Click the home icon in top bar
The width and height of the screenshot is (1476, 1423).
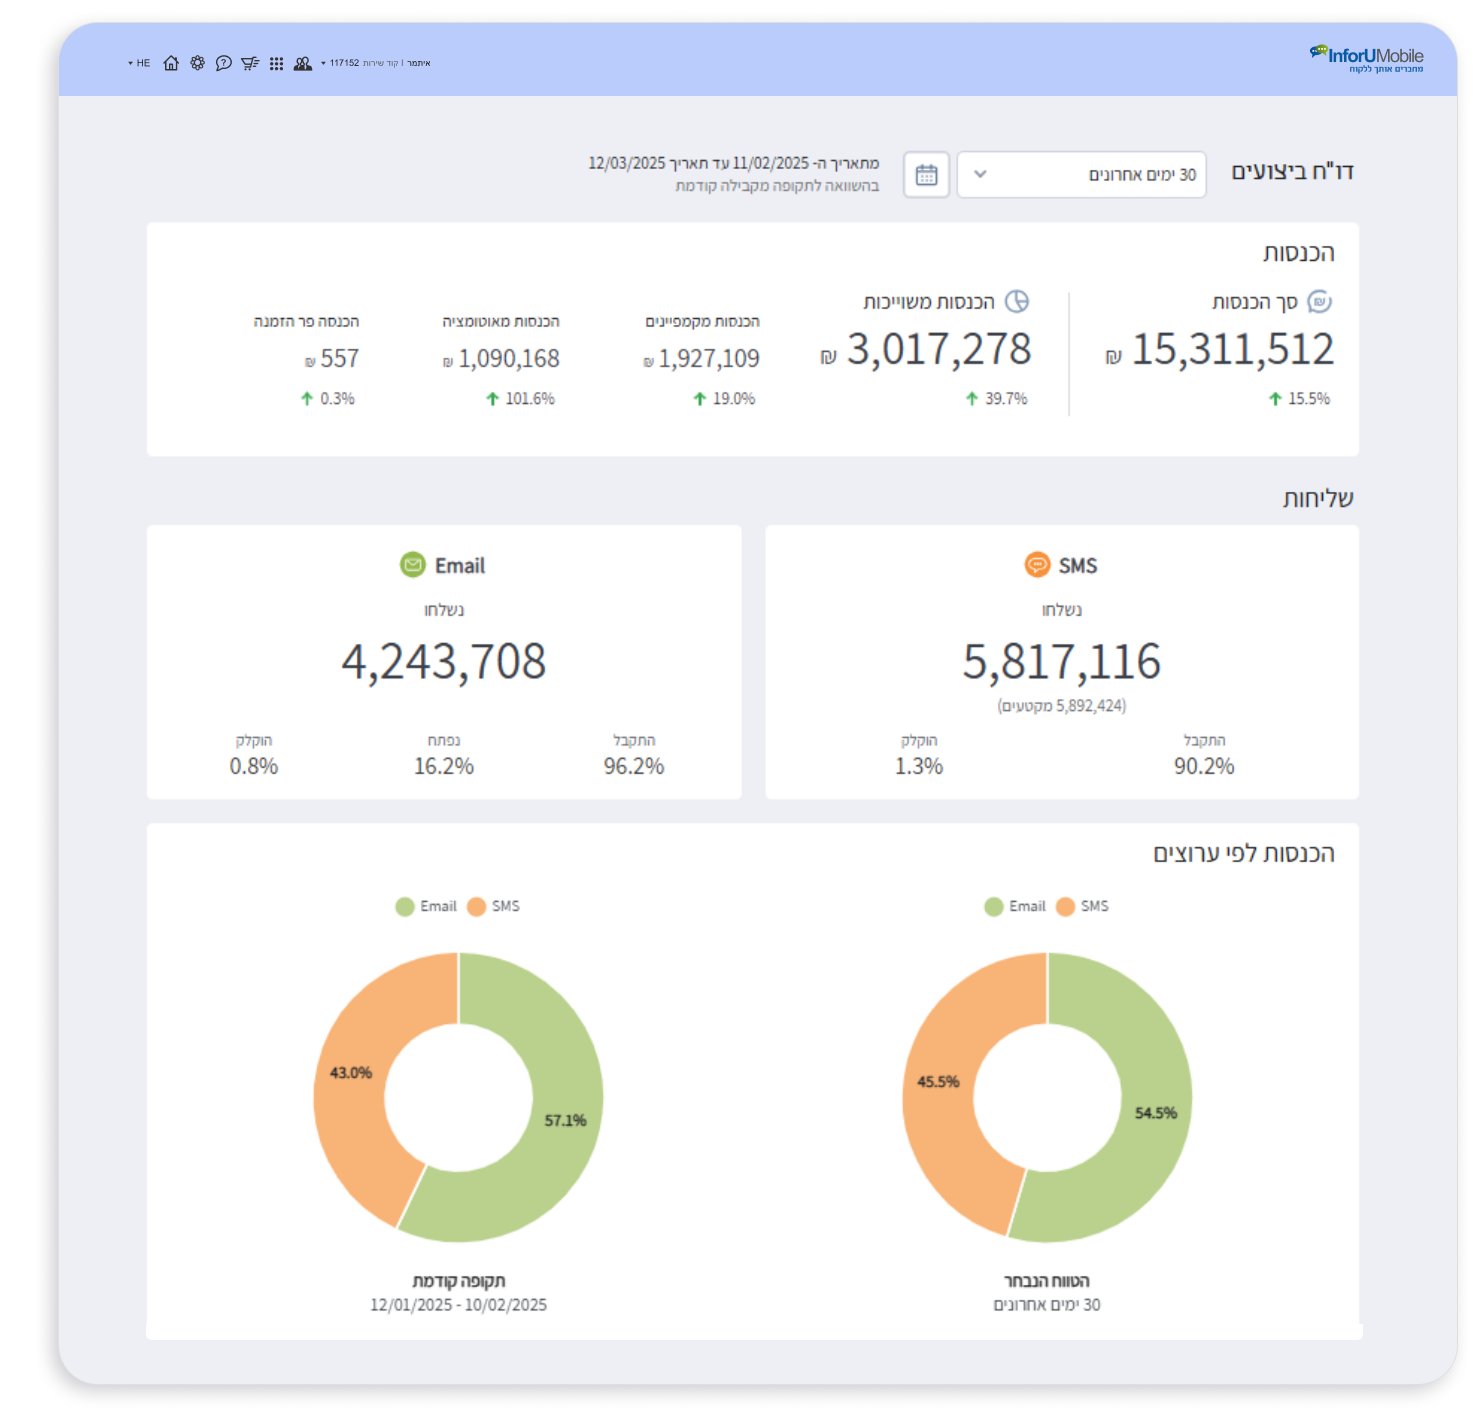tap(171, 63)
